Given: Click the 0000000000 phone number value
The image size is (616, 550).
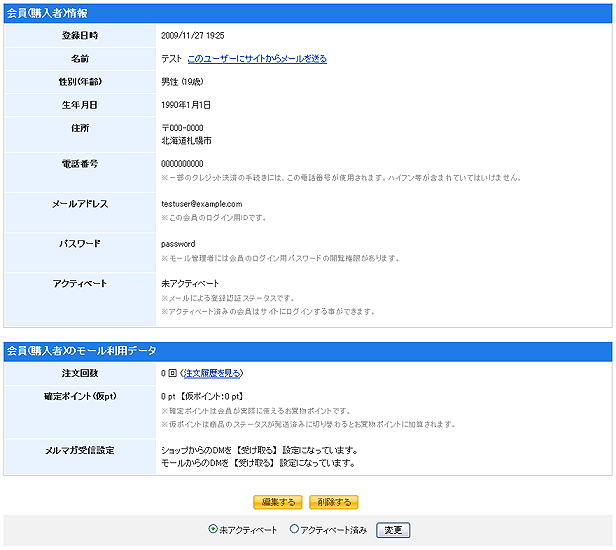Looking at the screenshot, I should (182, 164).
